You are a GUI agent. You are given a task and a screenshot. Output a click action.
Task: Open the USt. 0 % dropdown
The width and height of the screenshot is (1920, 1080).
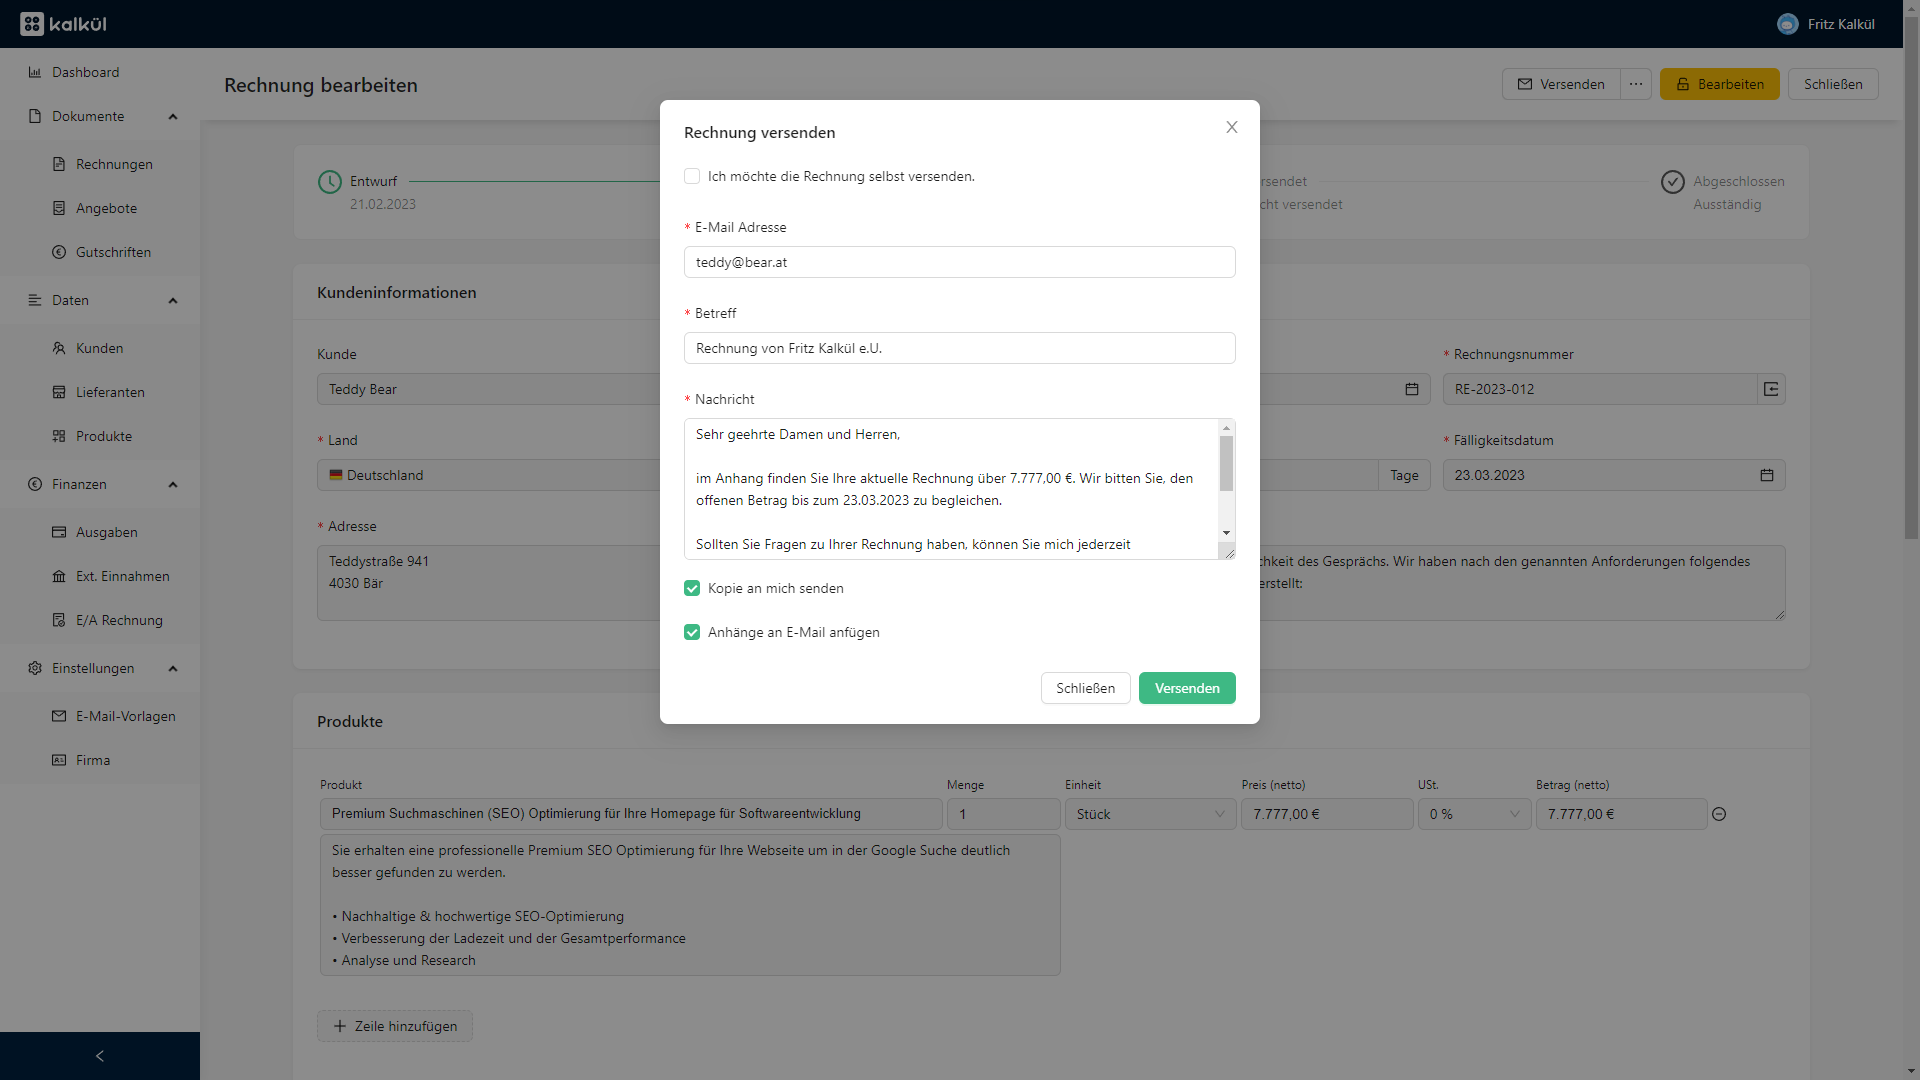(1474, 814)
